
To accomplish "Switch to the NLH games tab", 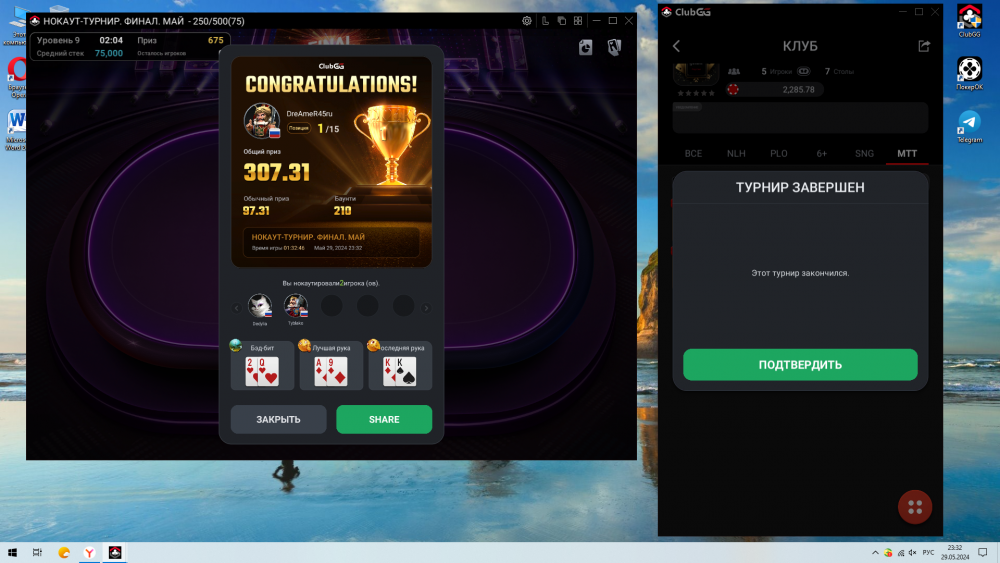I will pyautogui.click(x=736, y=154).
